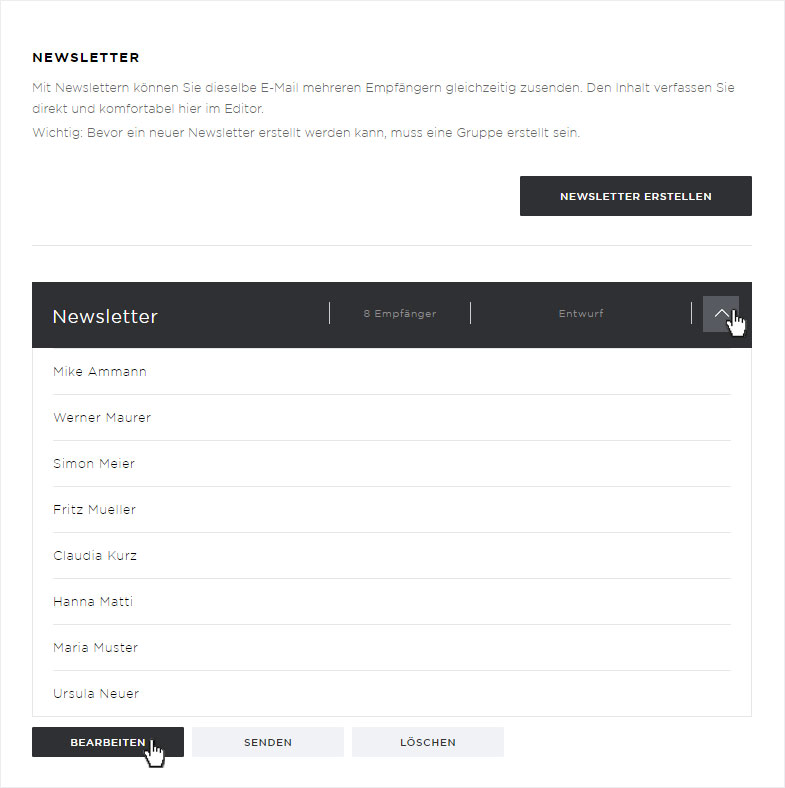
Task: Open Bearbeiten to edit the newsletter
Action: (x=108, y=742)
